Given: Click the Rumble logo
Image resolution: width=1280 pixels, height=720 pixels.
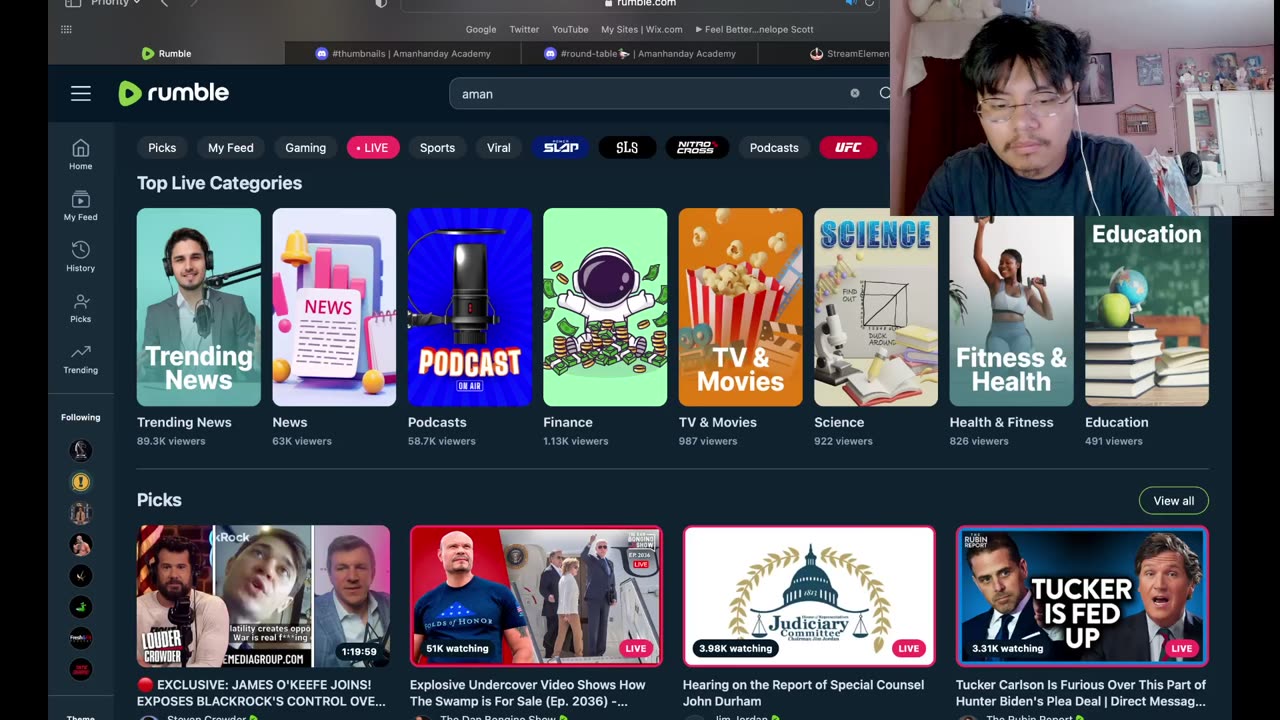Looking at the screenshot, I should point(174,93).
